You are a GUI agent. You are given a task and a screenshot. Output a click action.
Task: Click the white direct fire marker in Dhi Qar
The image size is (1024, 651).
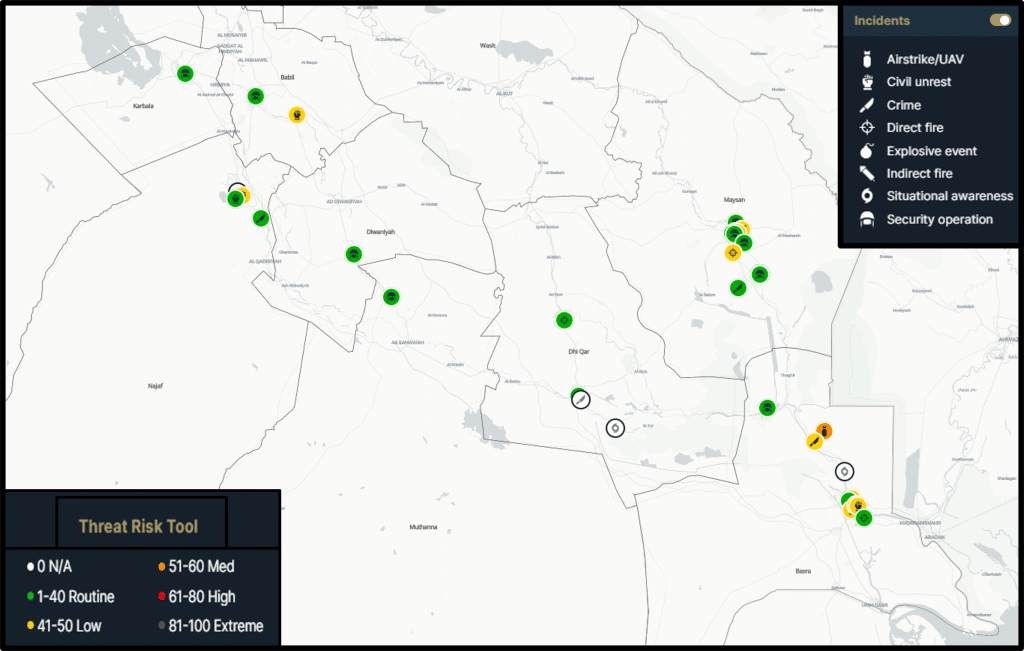point(616,428)
